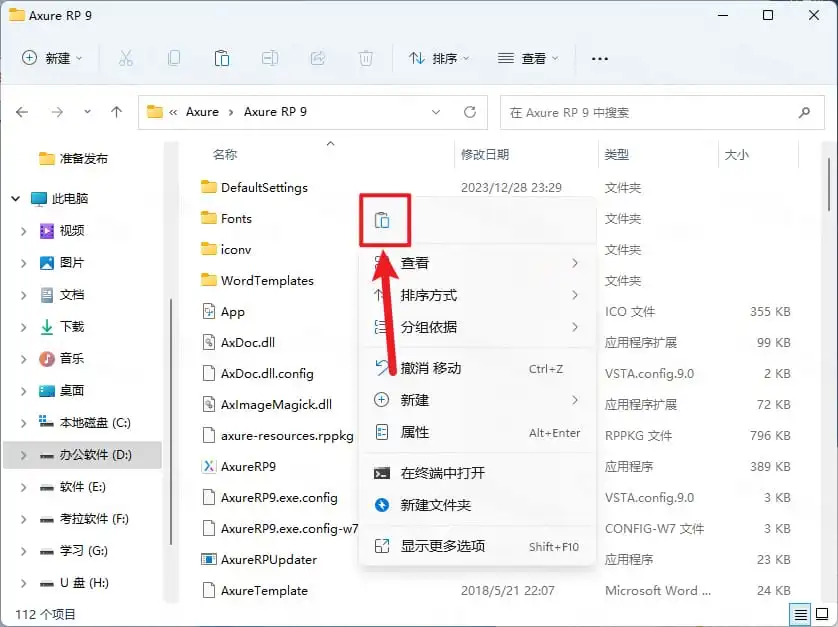
Task: Refresh the current folder view
Action: pos(470,112)
